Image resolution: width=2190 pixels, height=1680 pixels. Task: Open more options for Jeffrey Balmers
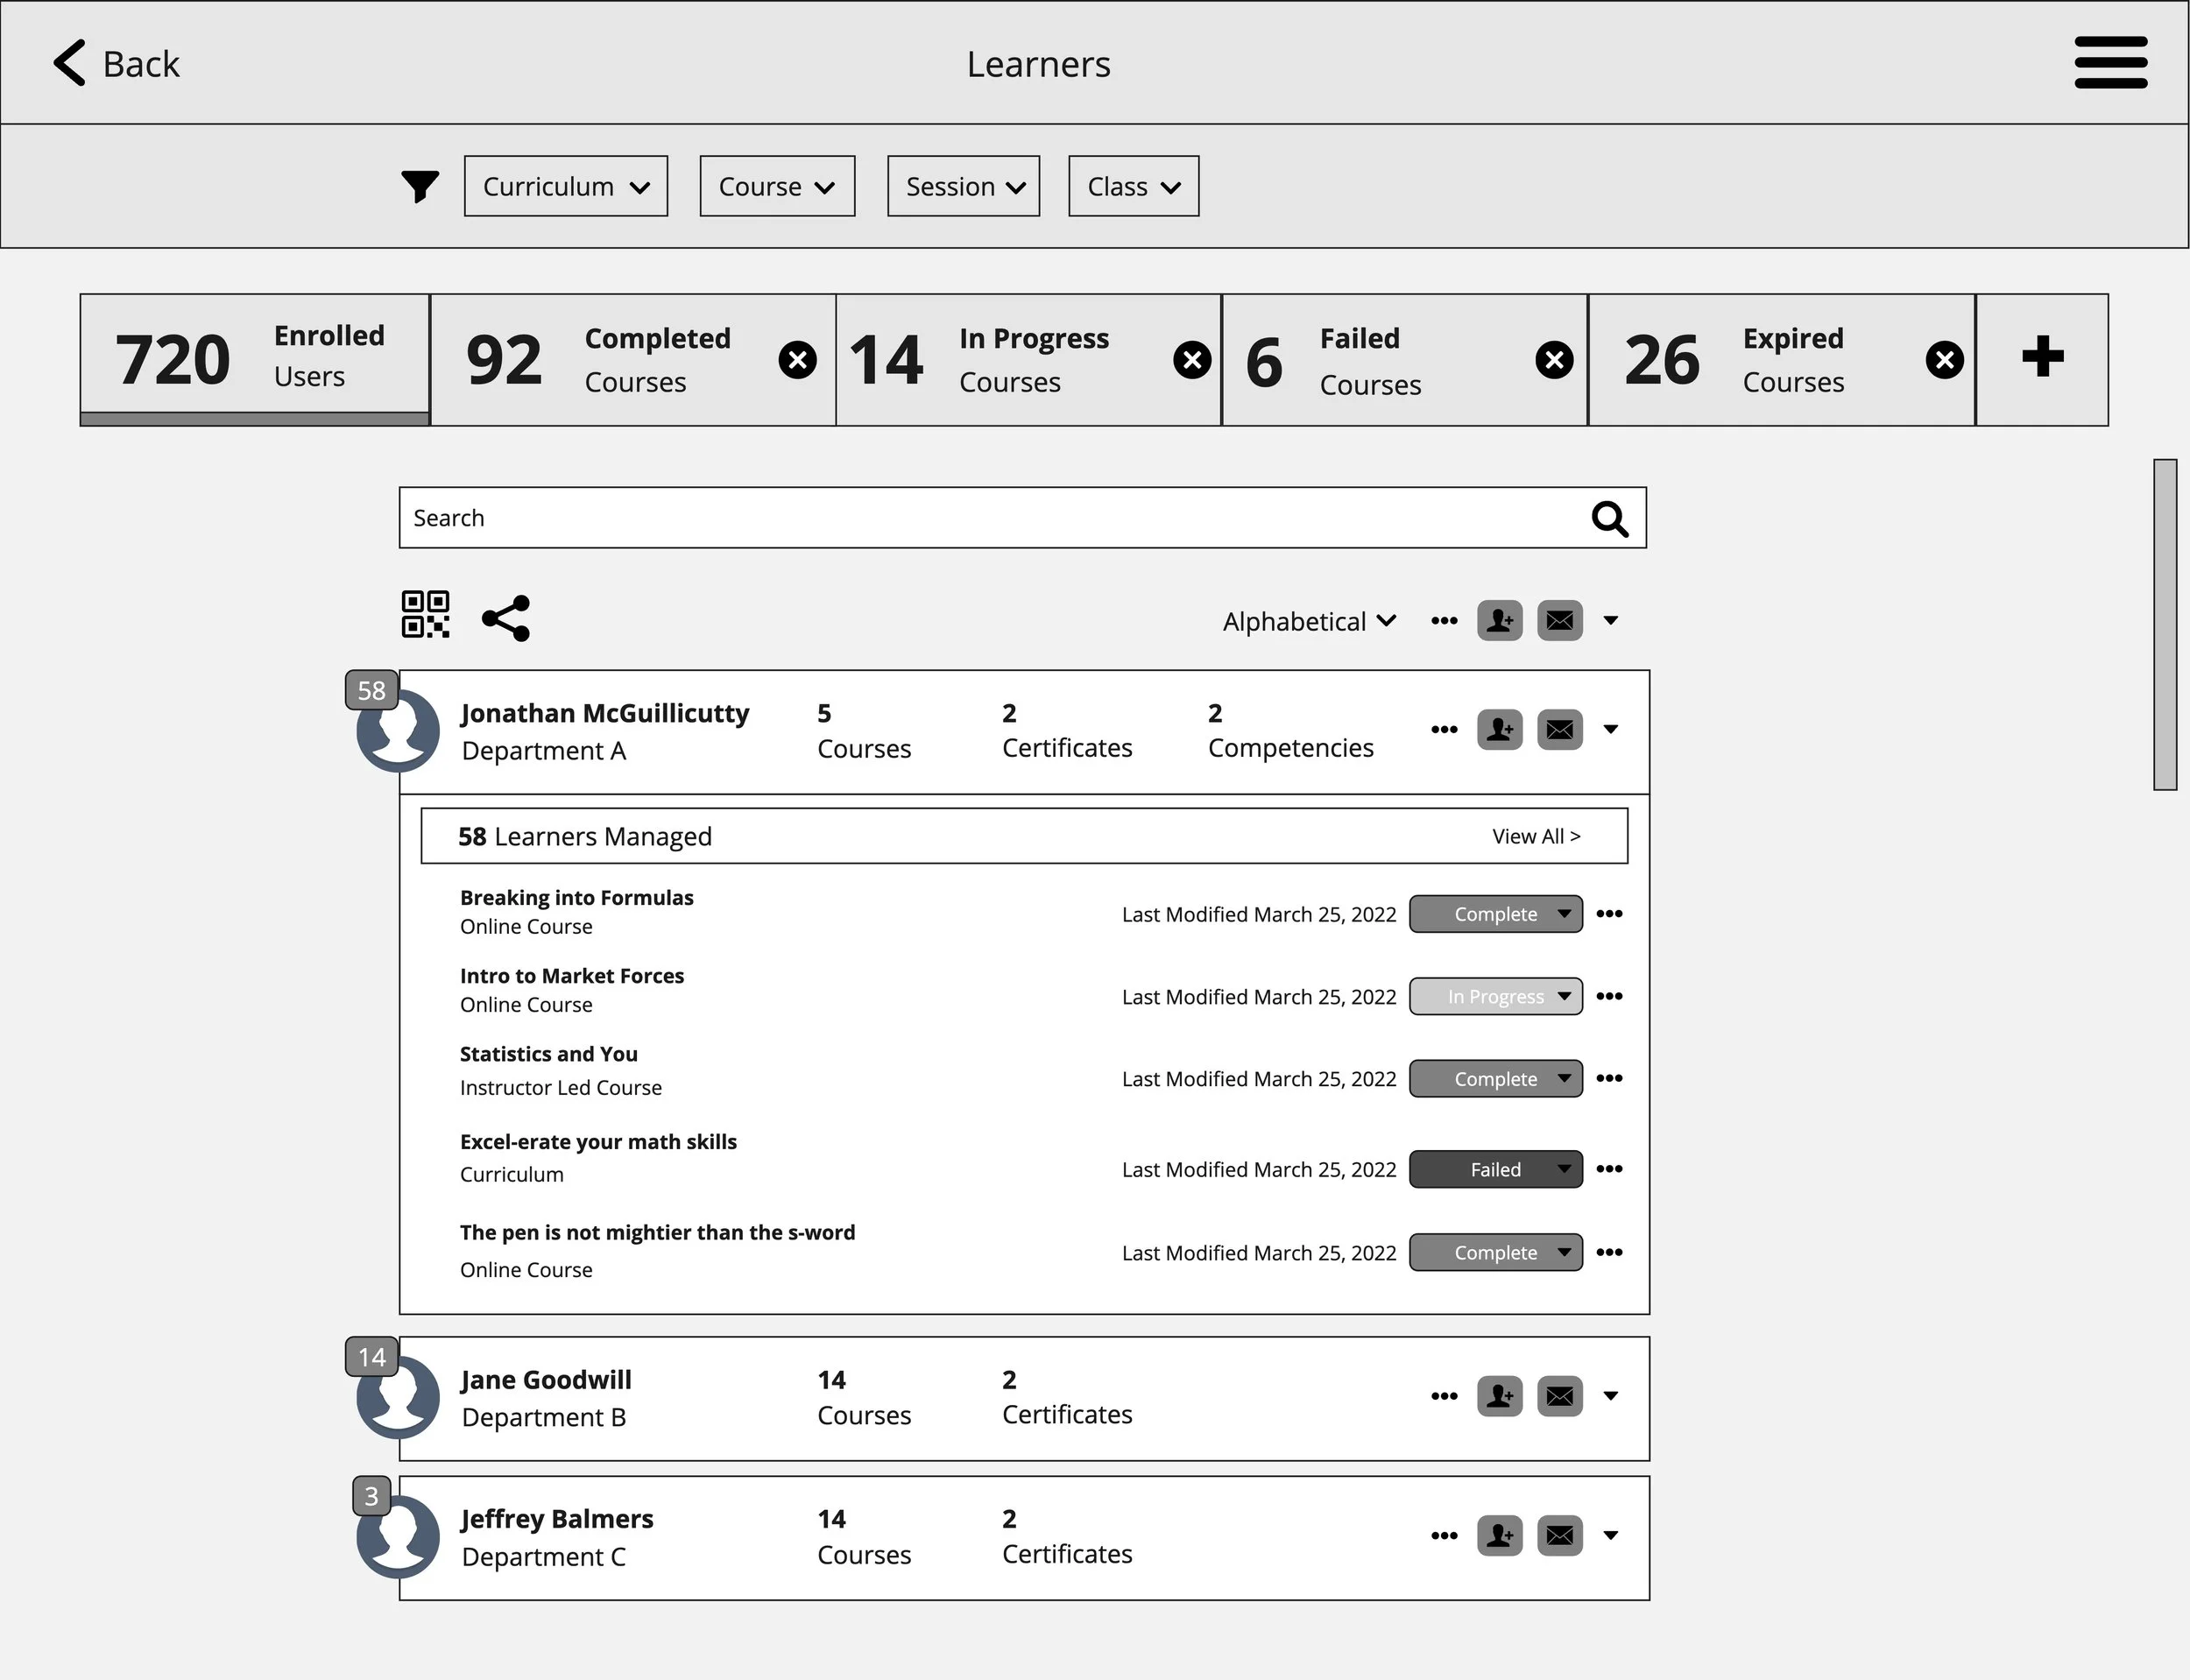click(1443, 1536)
